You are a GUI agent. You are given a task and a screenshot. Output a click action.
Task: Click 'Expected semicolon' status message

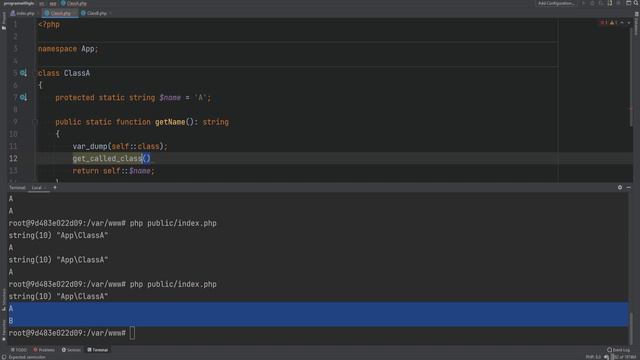coord(27,357)
